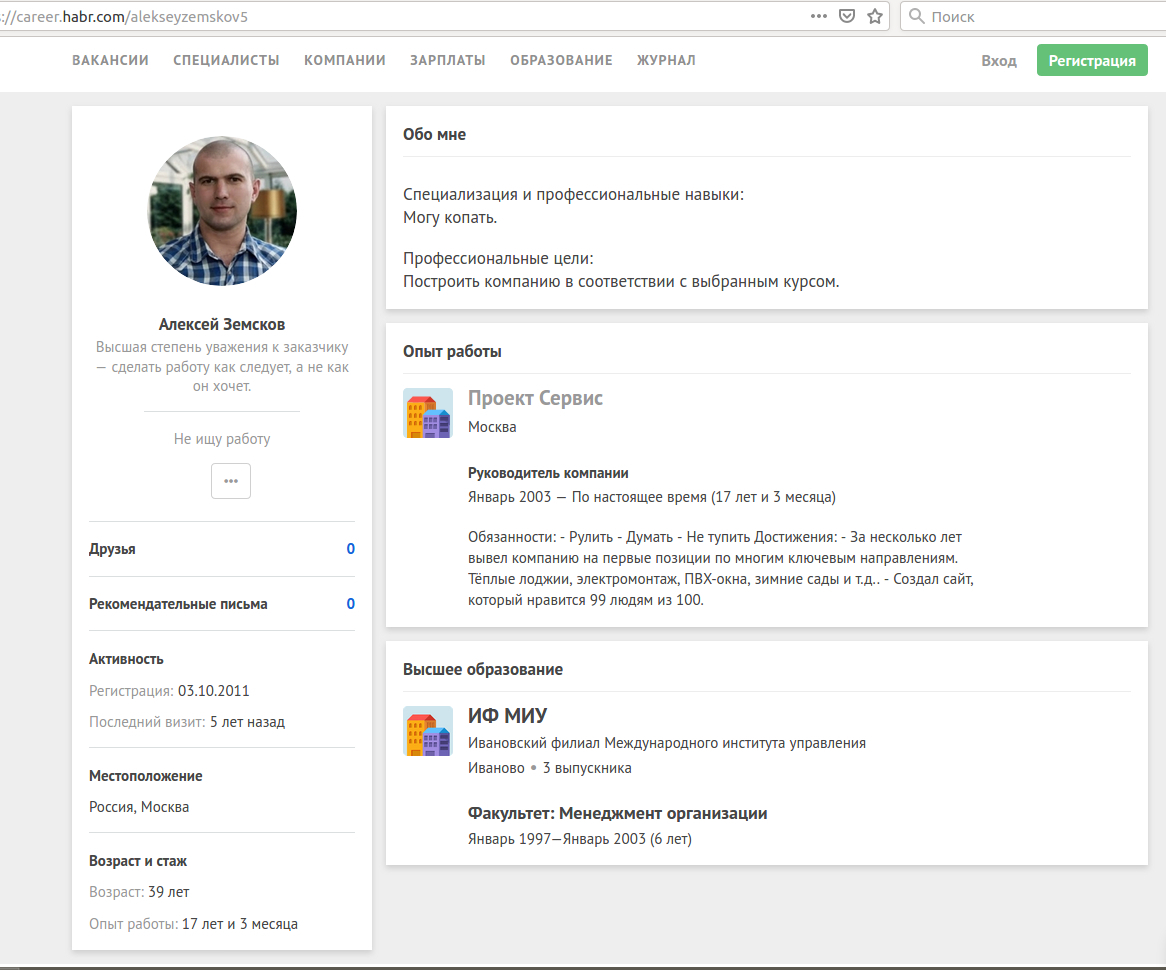Select the Зарплаты navigation item
Viewport: 1166px width, 970px height.
click(x=447, y=60)
